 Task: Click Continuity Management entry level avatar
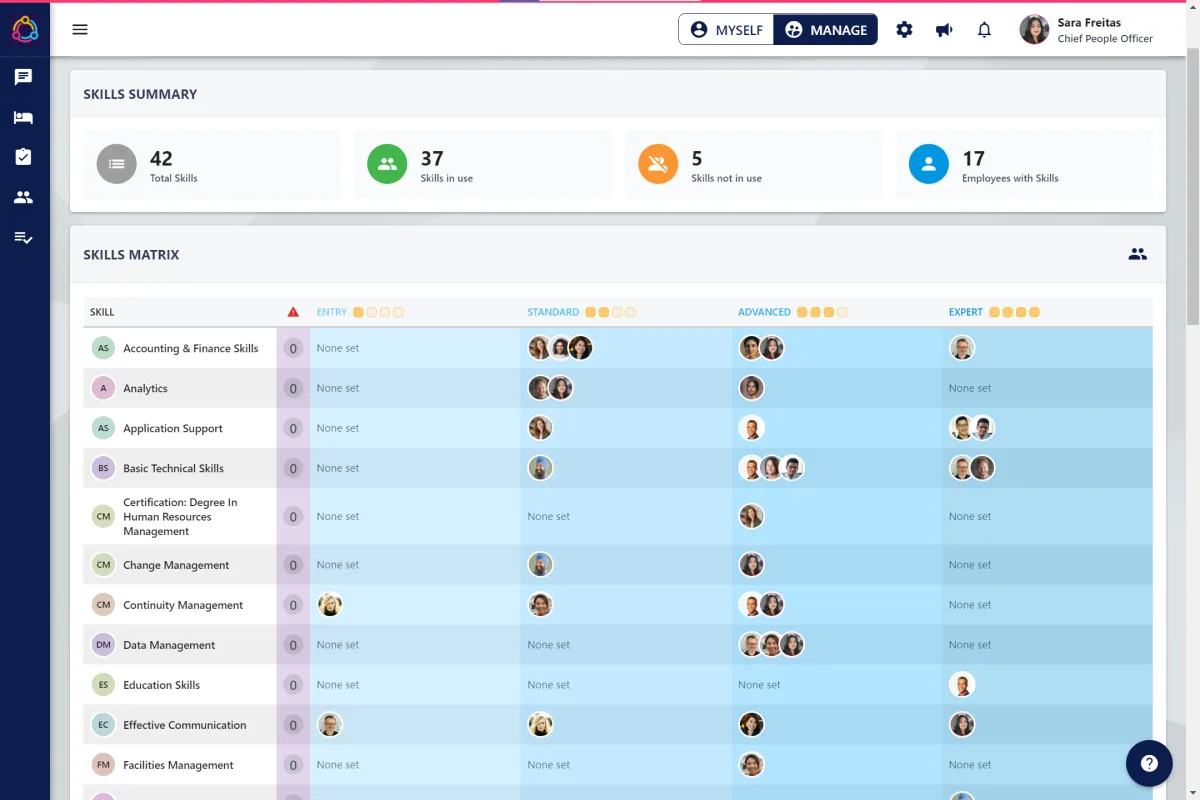click(330, 605)
